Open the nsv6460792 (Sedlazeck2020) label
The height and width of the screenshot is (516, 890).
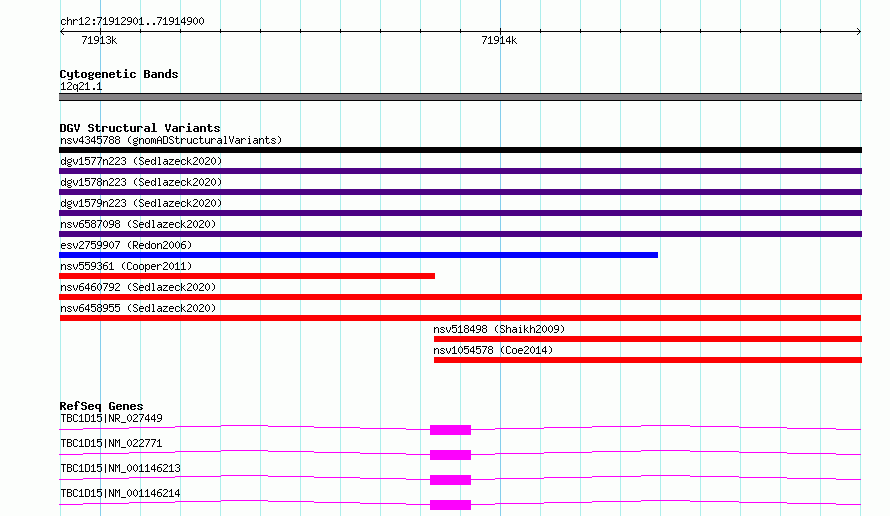point(138,287)
